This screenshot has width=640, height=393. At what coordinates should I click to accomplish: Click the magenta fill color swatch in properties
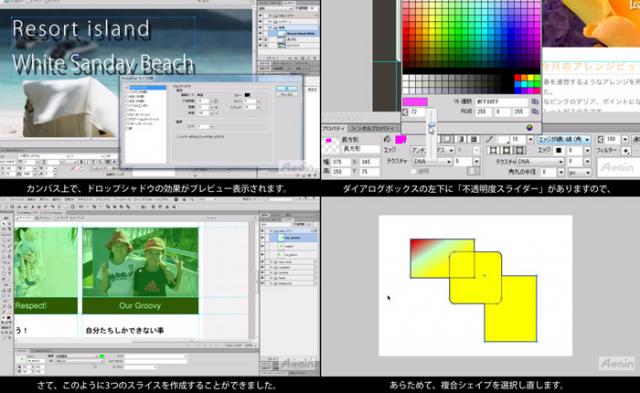[400, 140]
